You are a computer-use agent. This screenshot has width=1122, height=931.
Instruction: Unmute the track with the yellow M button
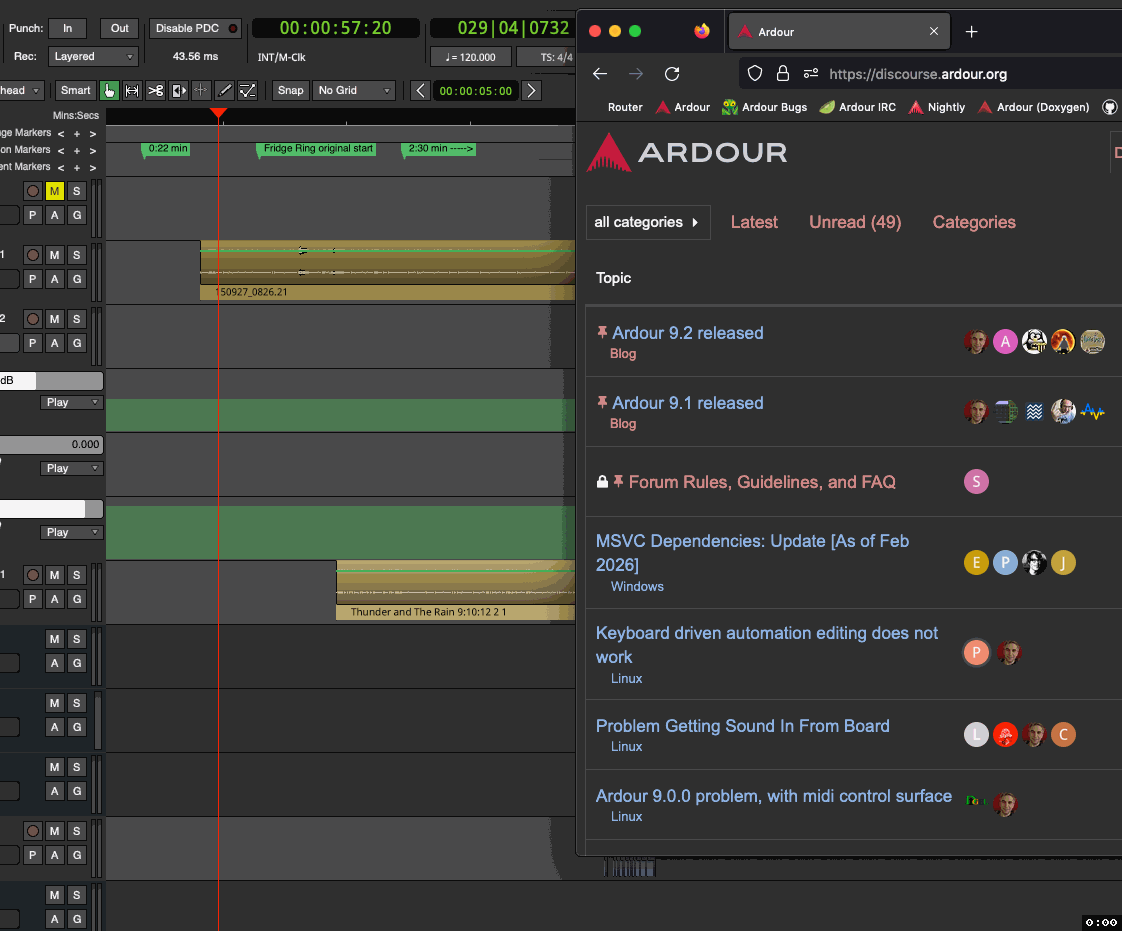pos(54,191)
